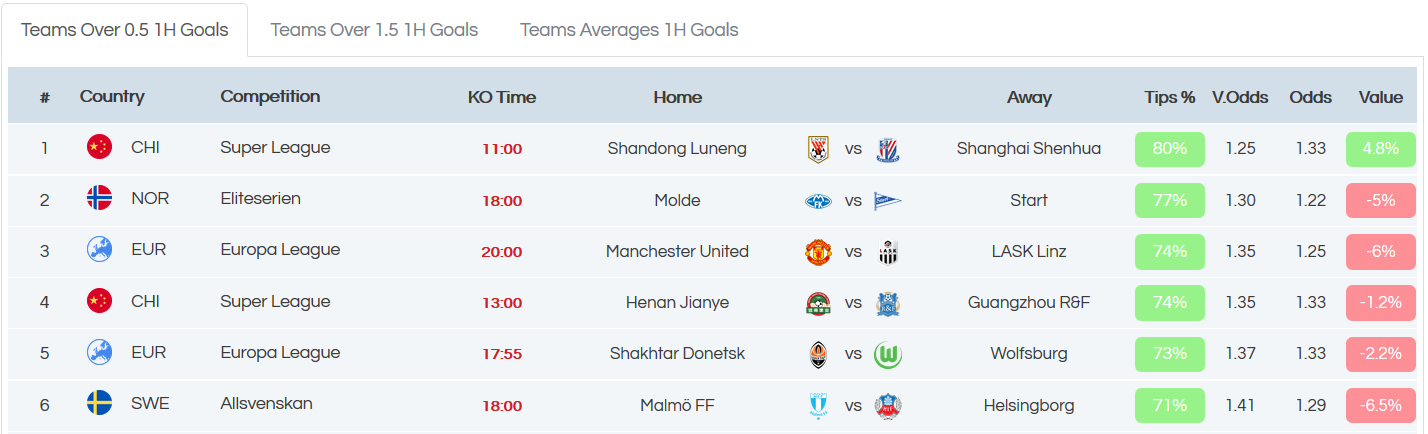
Task: Sort by the KO Time column header
Action: click(502, 97)
